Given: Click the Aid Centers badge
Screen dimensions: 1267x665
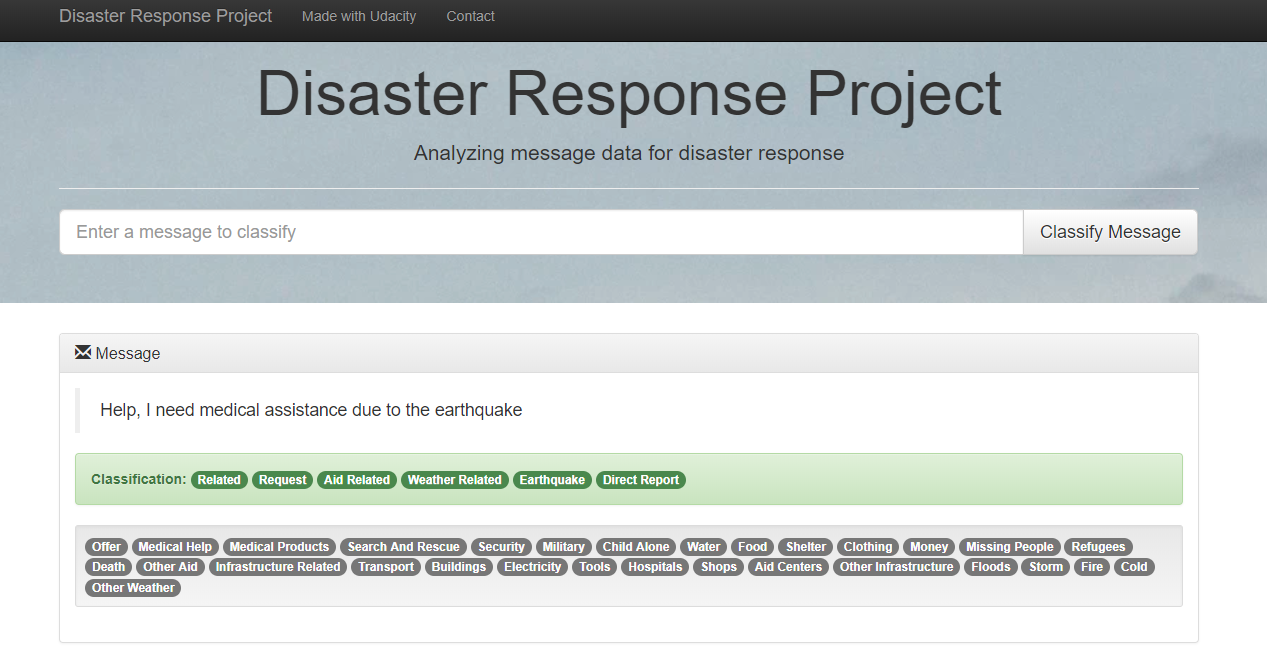Looking at the screenshot, I should click(x=788, y=567).
